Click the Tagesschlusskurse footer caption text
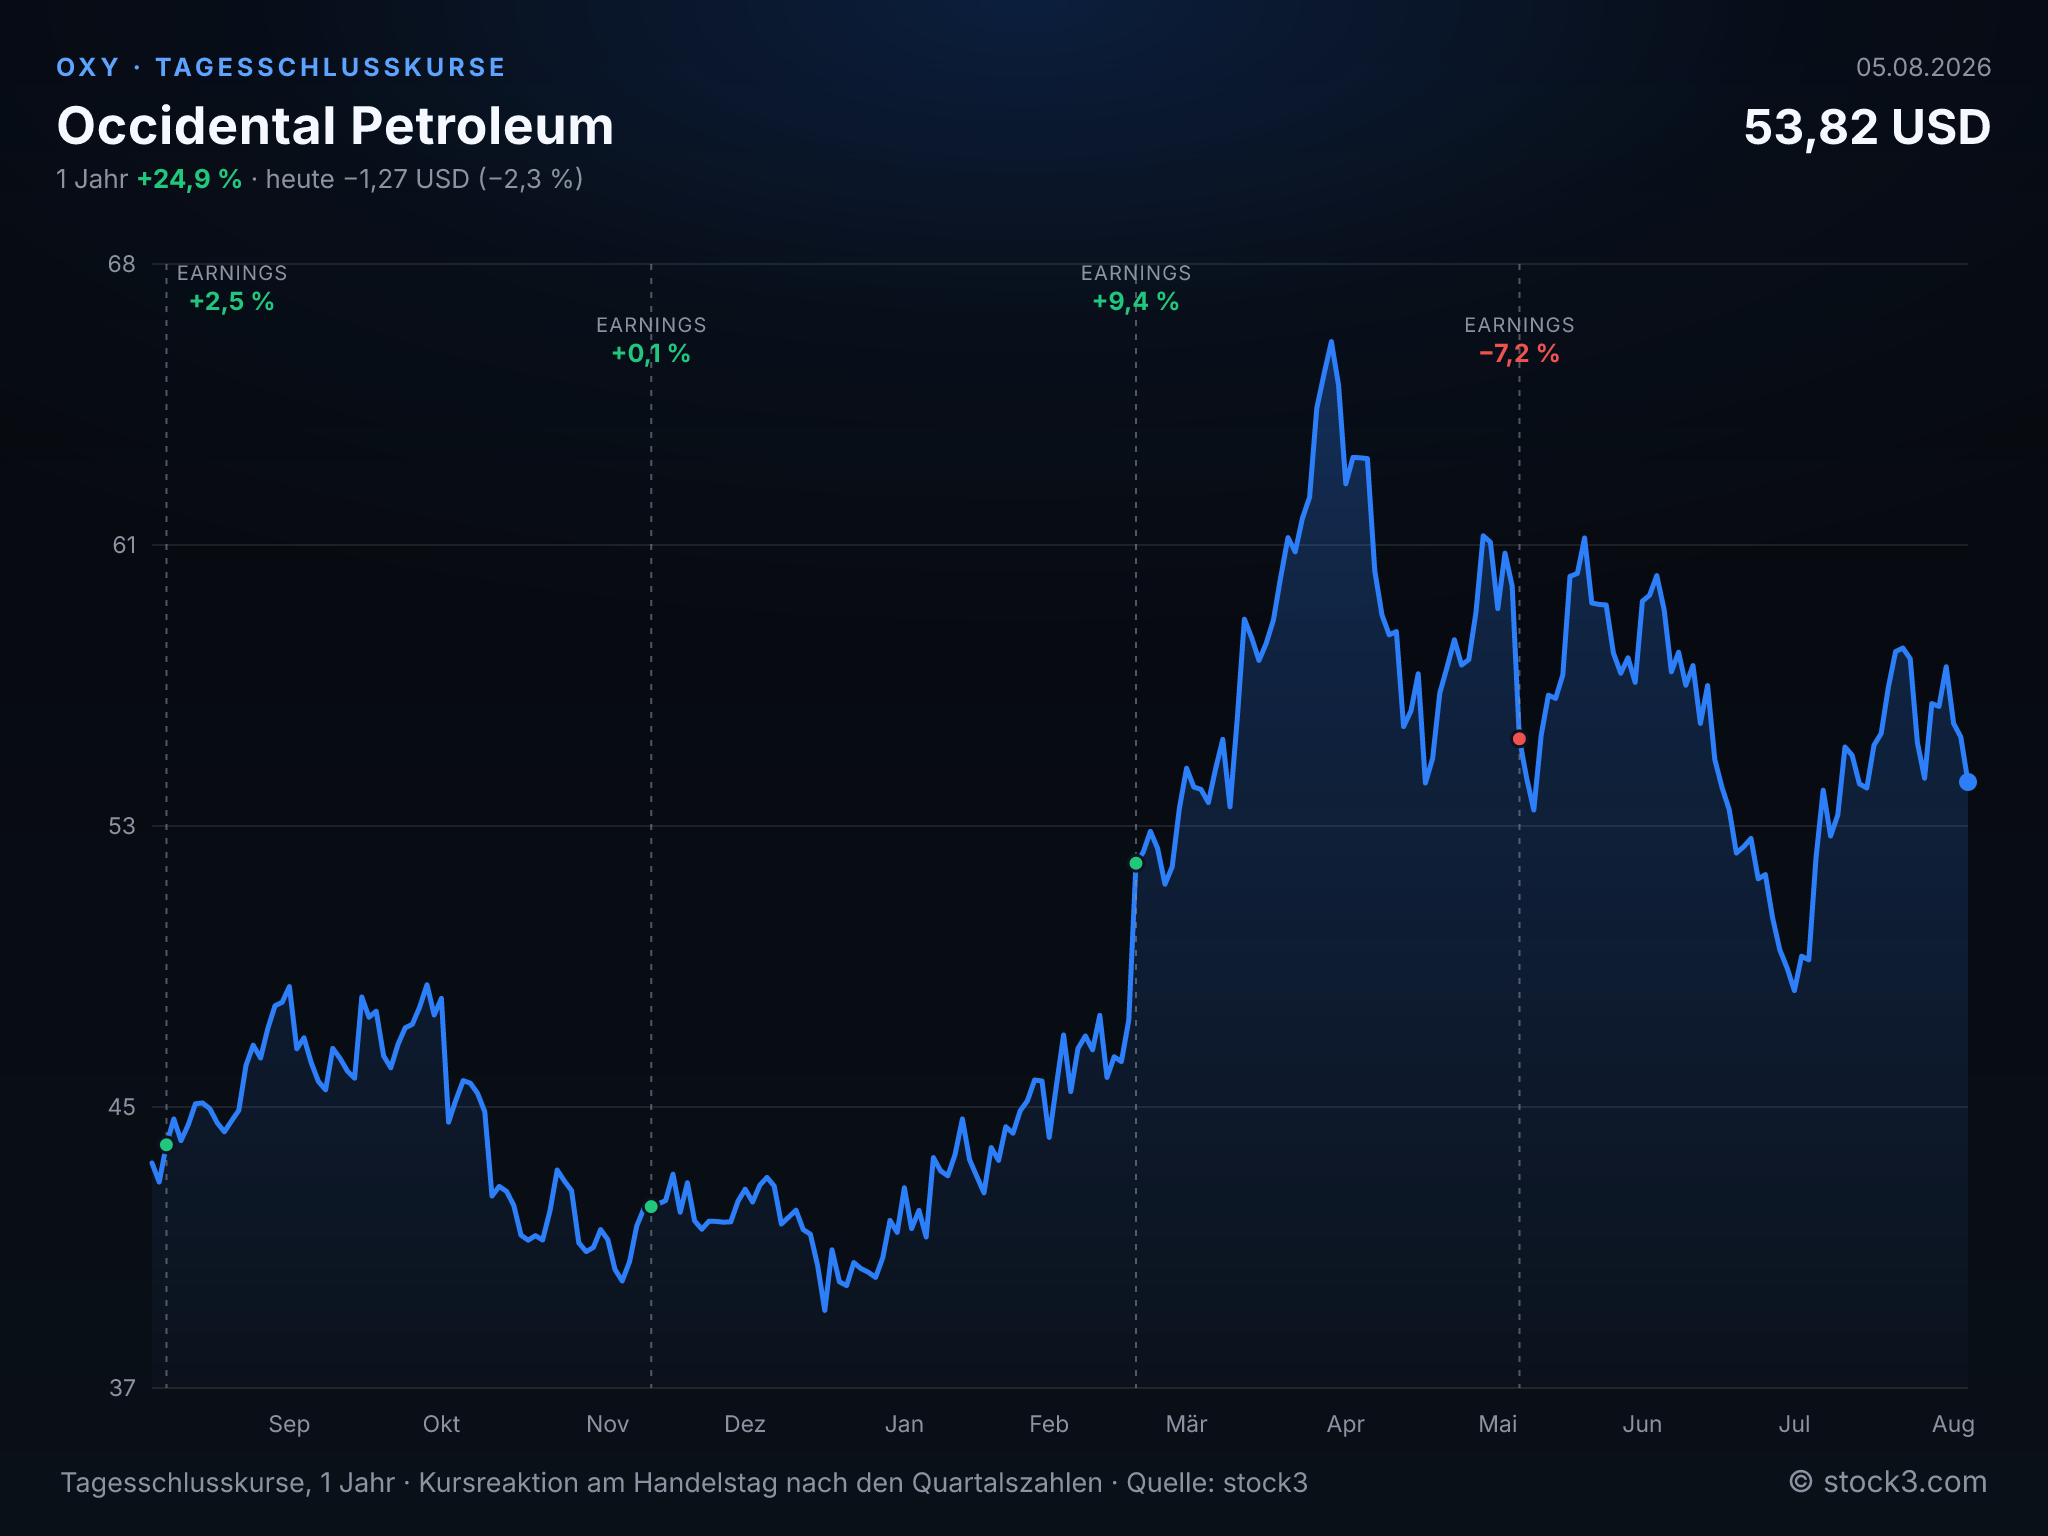This screenshot has width=2048, height=1536. pyautogui.click(x=684, y=1483)
